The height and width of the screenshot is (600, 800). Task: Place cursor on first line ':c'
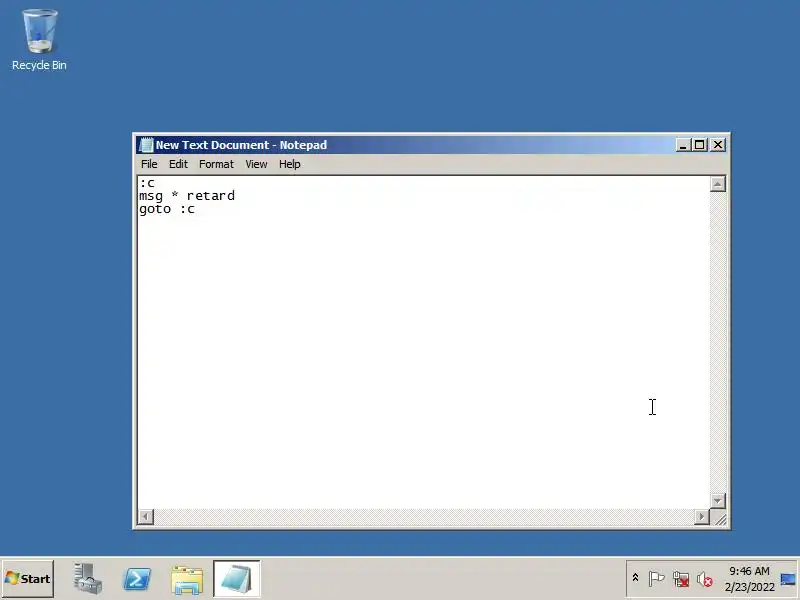point(147,183)
